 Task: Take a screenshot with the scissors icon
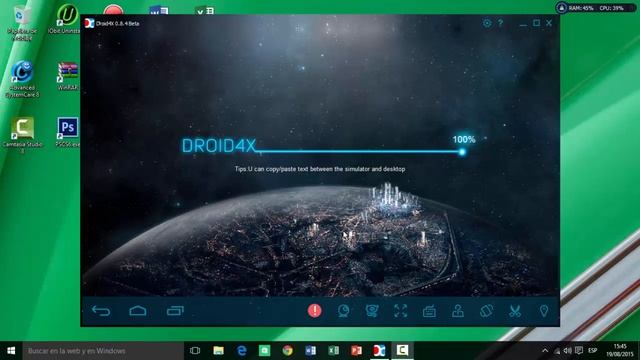point(515,311)
